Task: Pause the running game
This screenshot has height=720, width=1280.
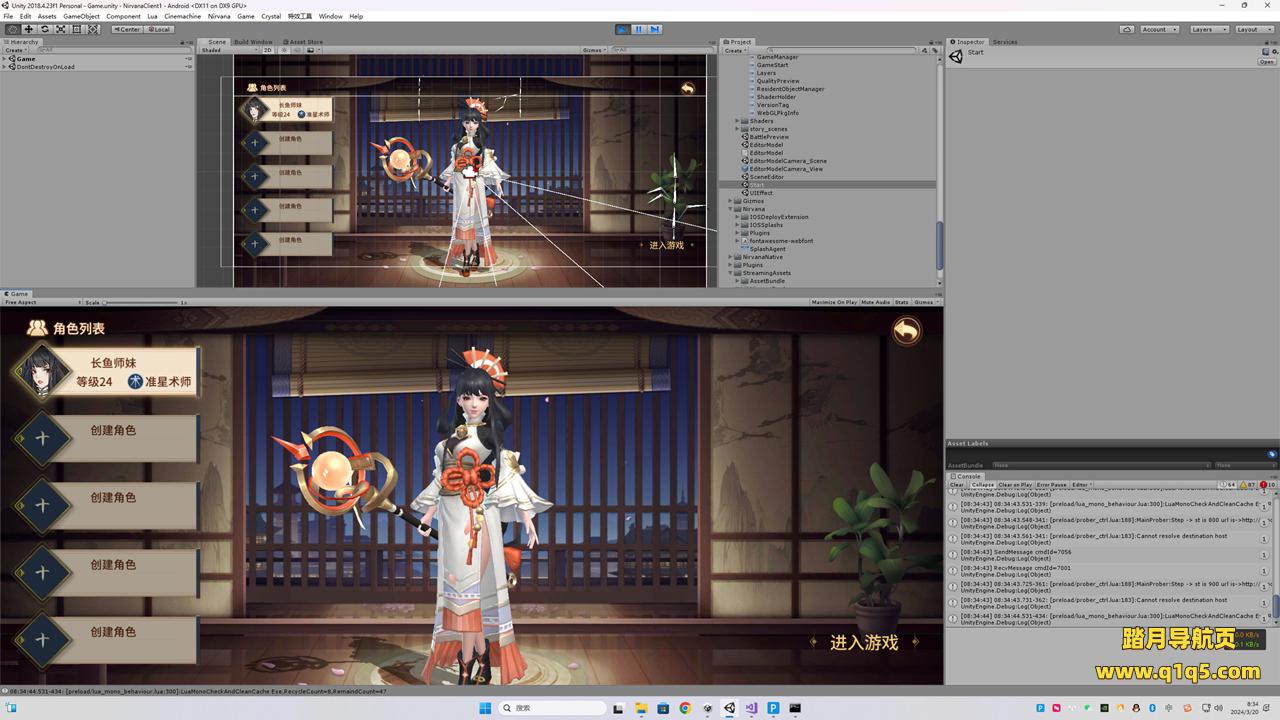Action: coord(638,29)
